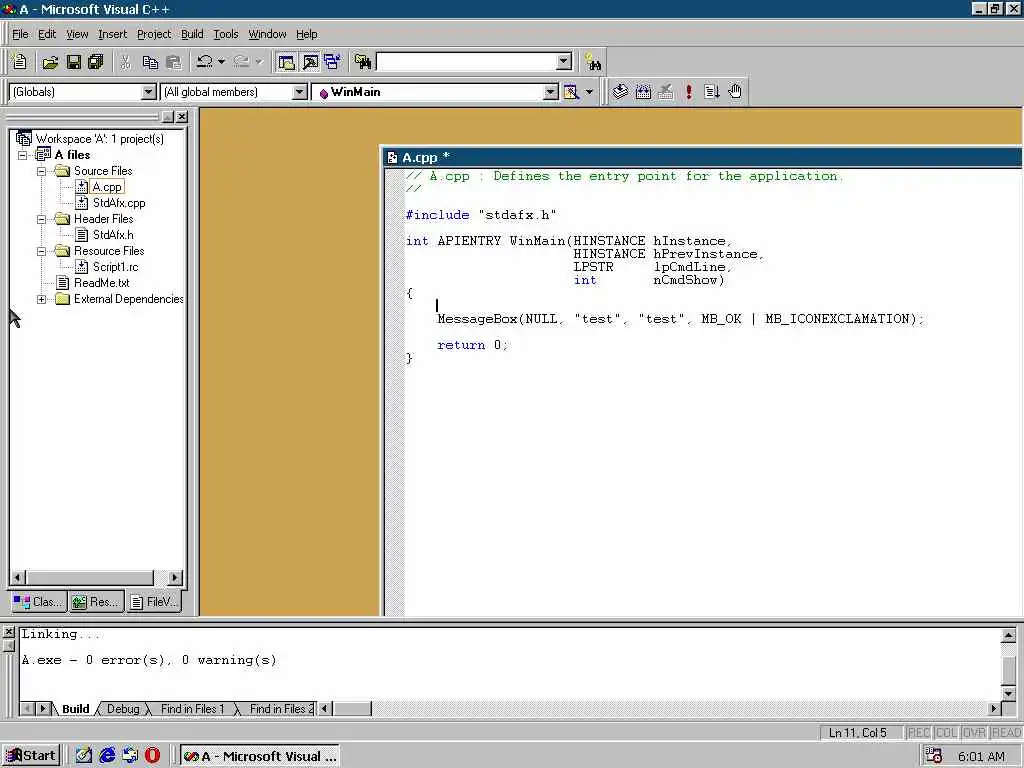Click inside the Find text field
Screen dimensions: 1024x768
(466, 62)
